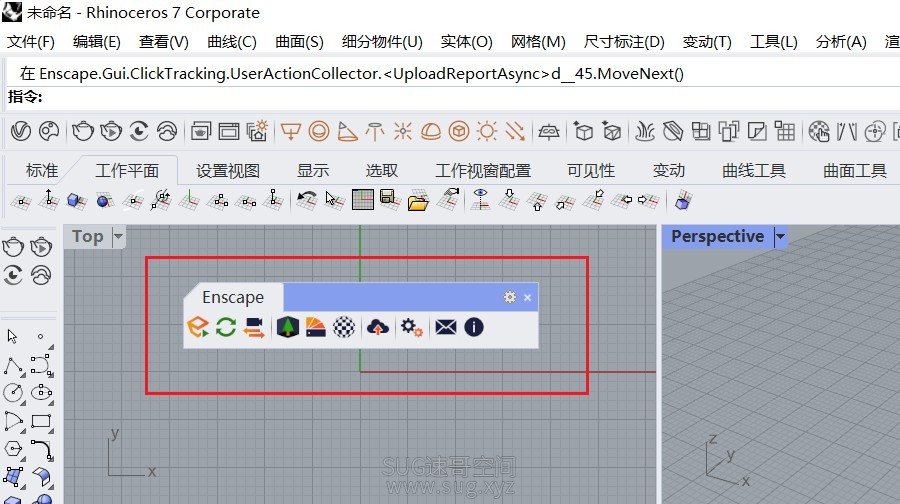Open 实体(O) menu
Viewport: 900px width, 504px height.
pos(467,42)
